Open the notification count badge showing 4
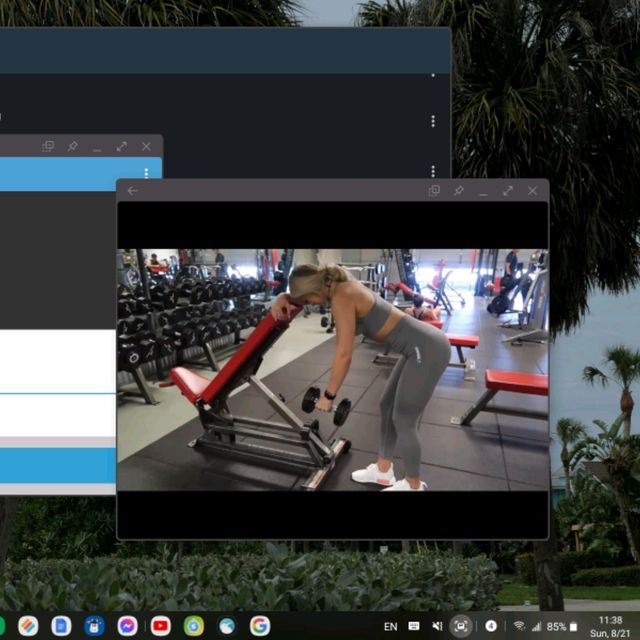The height and width of the screenshot is (640, 640). [x=491, y=626]
